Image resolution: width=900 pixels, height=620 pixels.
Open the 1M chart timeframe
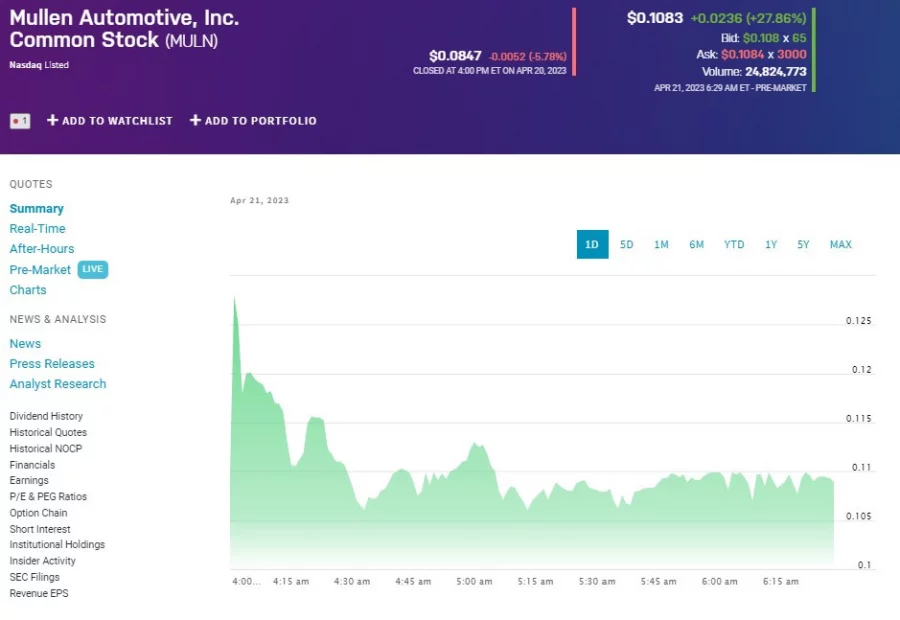(661, 244)
